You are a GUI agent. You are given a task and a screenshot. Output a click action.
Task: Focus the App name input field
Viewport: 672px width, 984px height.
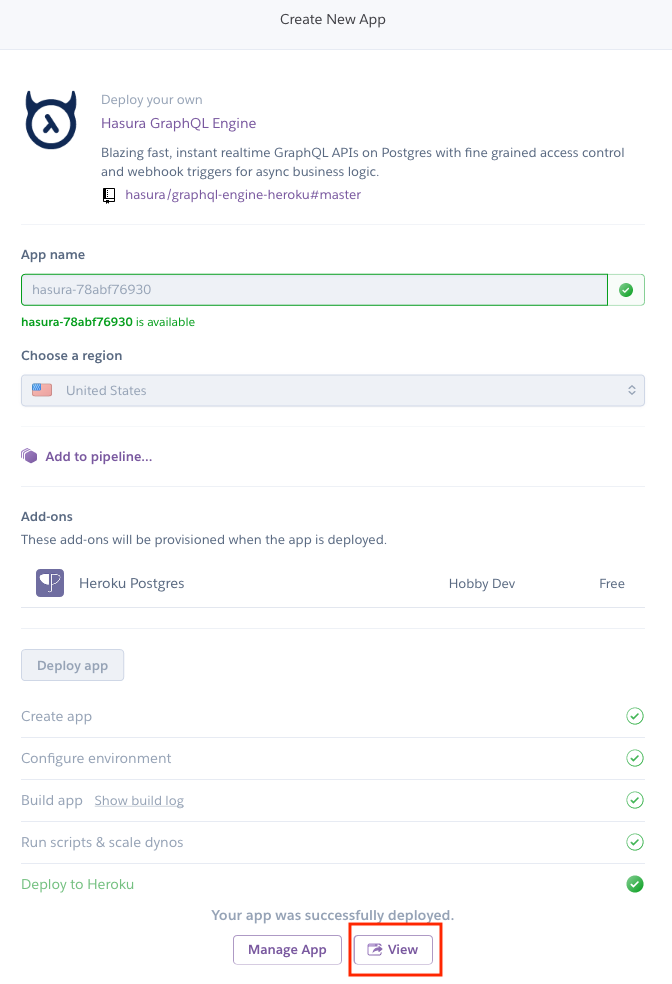314,290
